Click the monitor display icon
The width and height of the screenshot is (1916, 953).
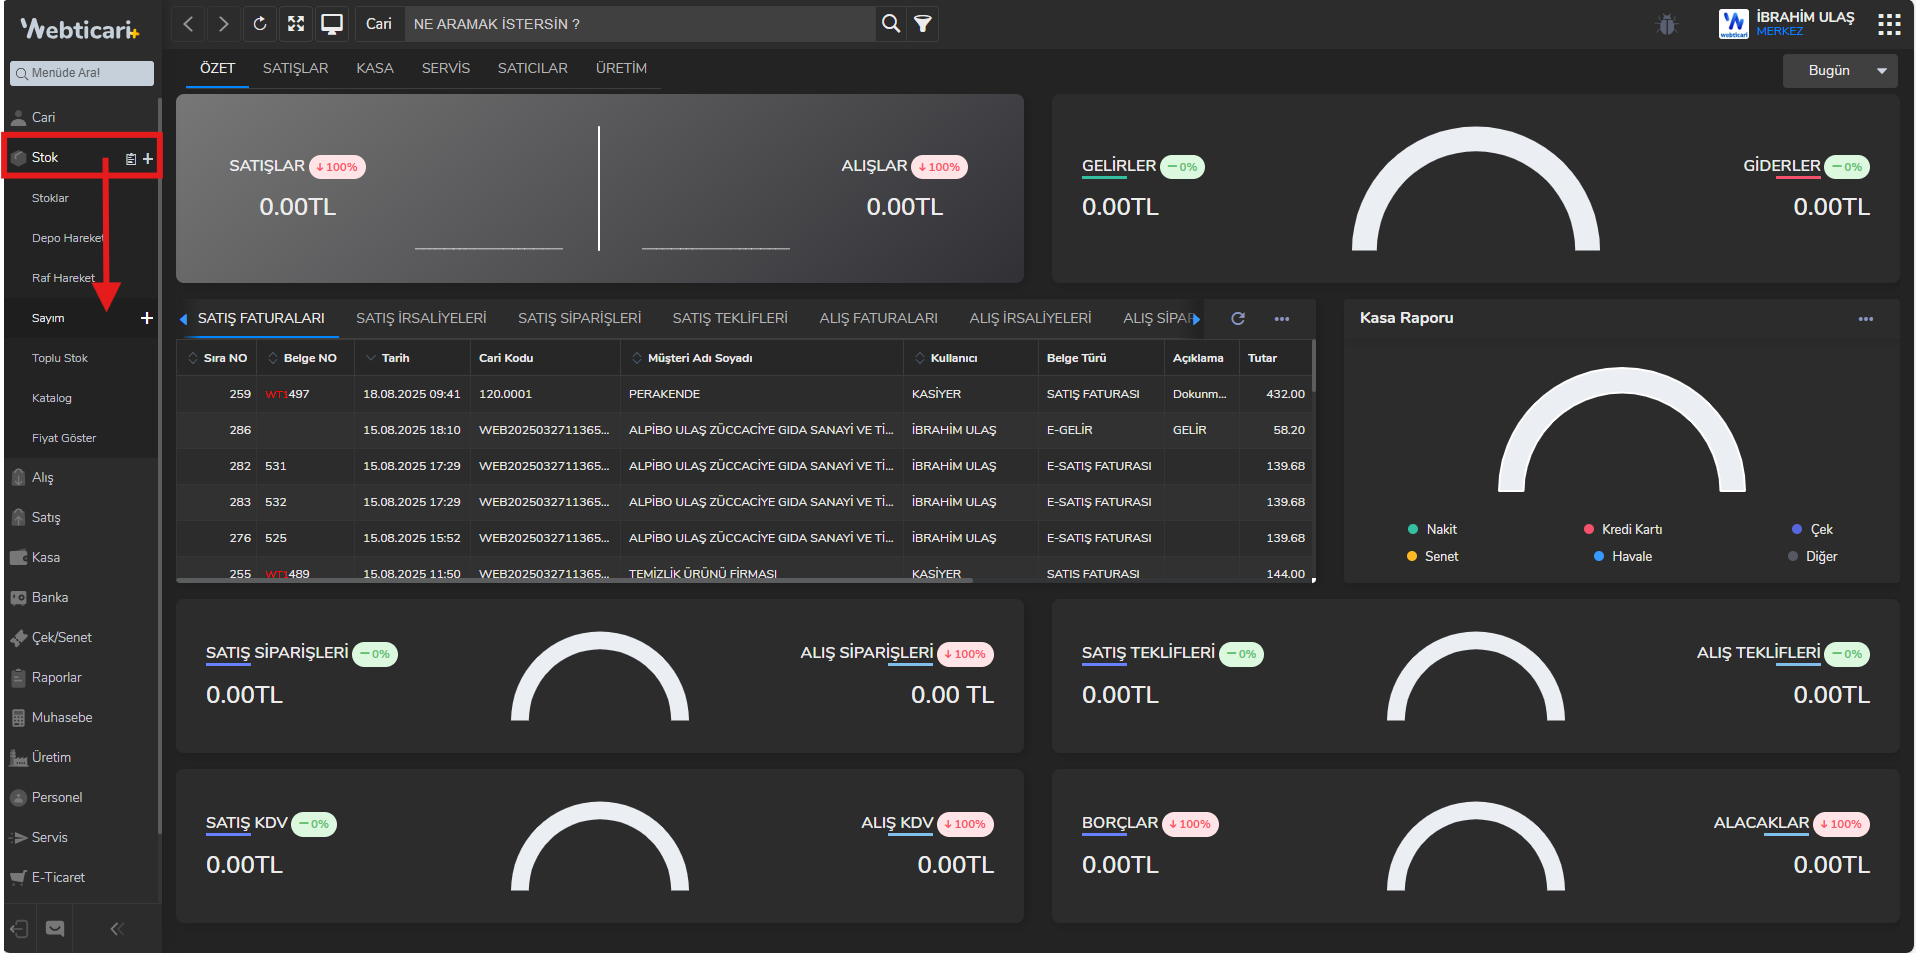332,24
